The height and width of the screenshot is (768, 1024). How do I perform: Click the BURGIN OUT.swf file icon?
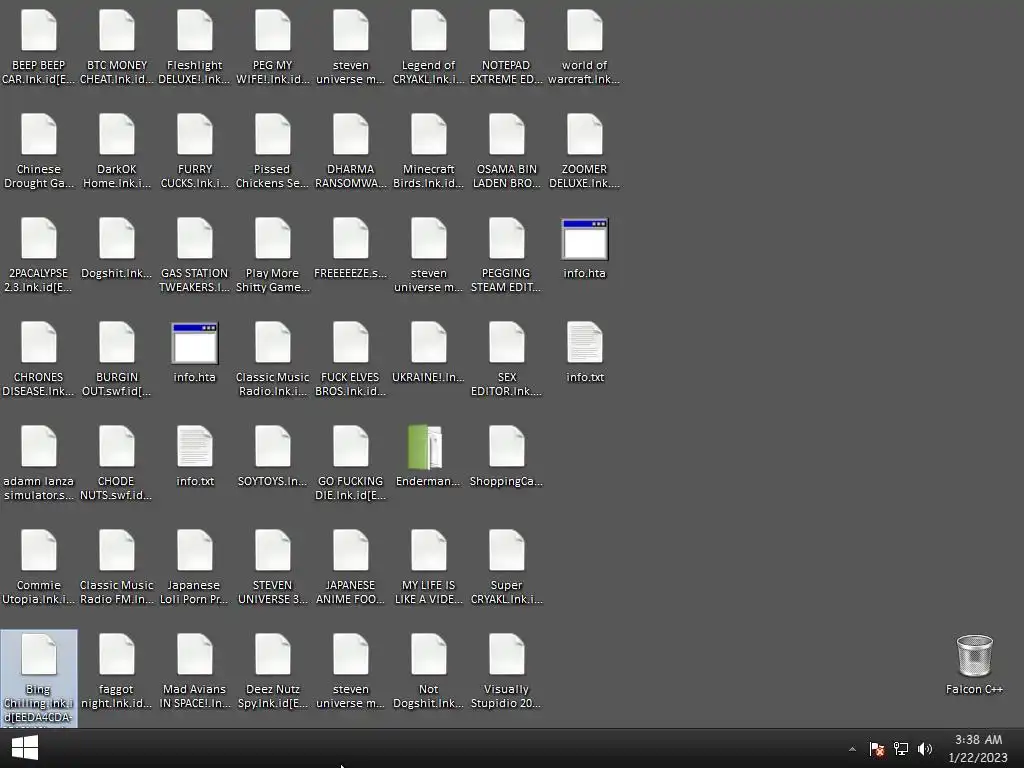[x=117, y=342]
